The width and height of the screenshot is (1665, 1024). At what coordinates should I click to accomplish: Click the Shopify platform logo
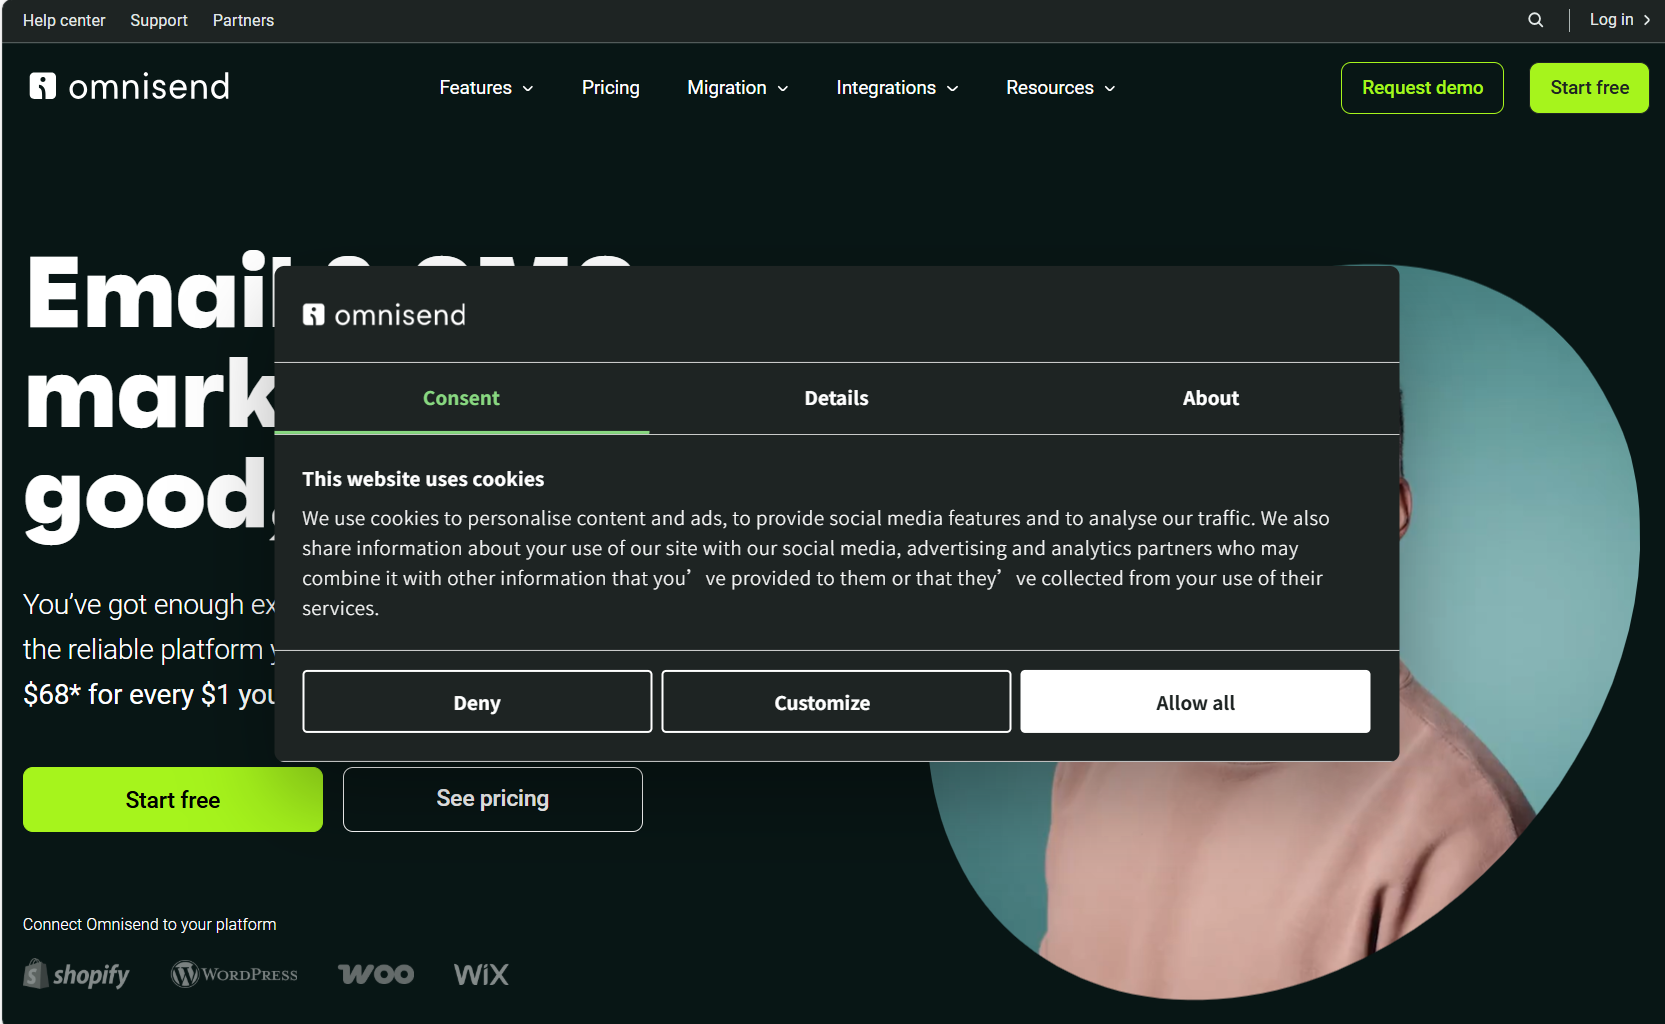point(77,974)
